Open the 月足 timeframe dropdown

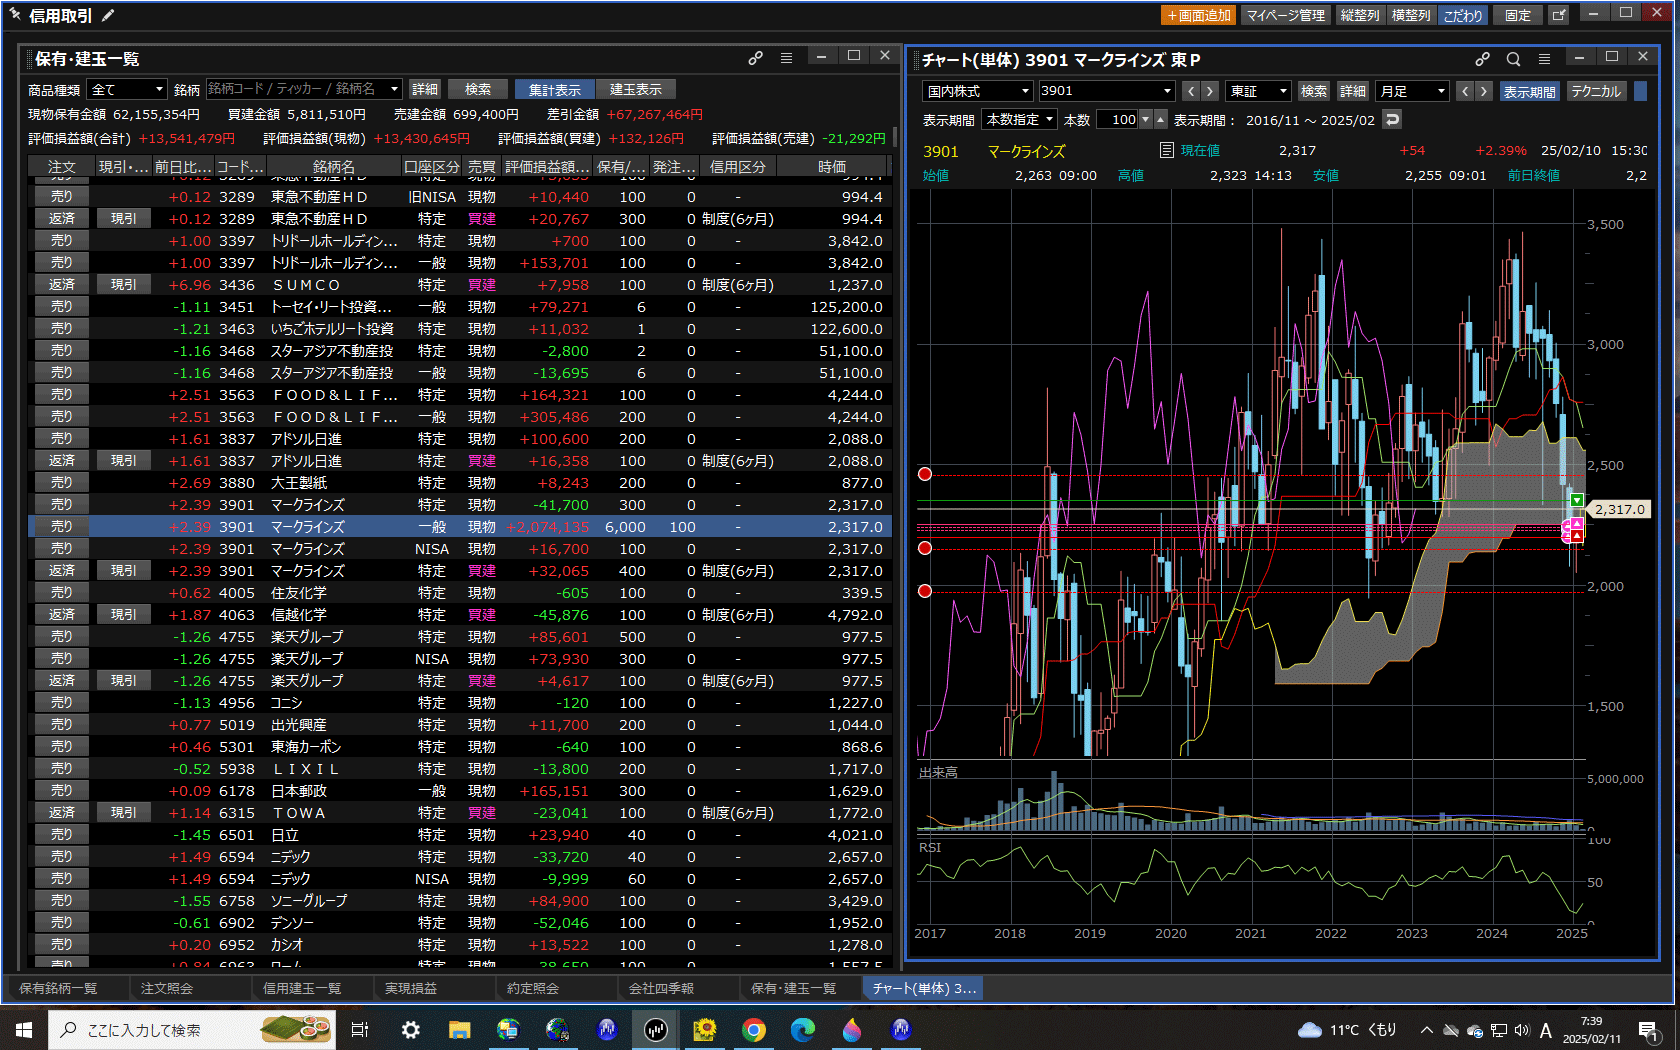pos(1412,91)
